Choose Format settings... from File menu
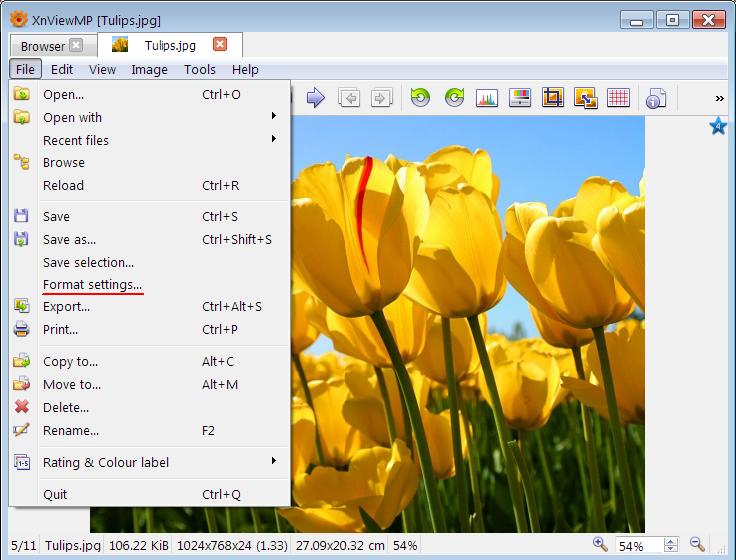The width and height of the screenshot is (736, 560). [92, 285]
